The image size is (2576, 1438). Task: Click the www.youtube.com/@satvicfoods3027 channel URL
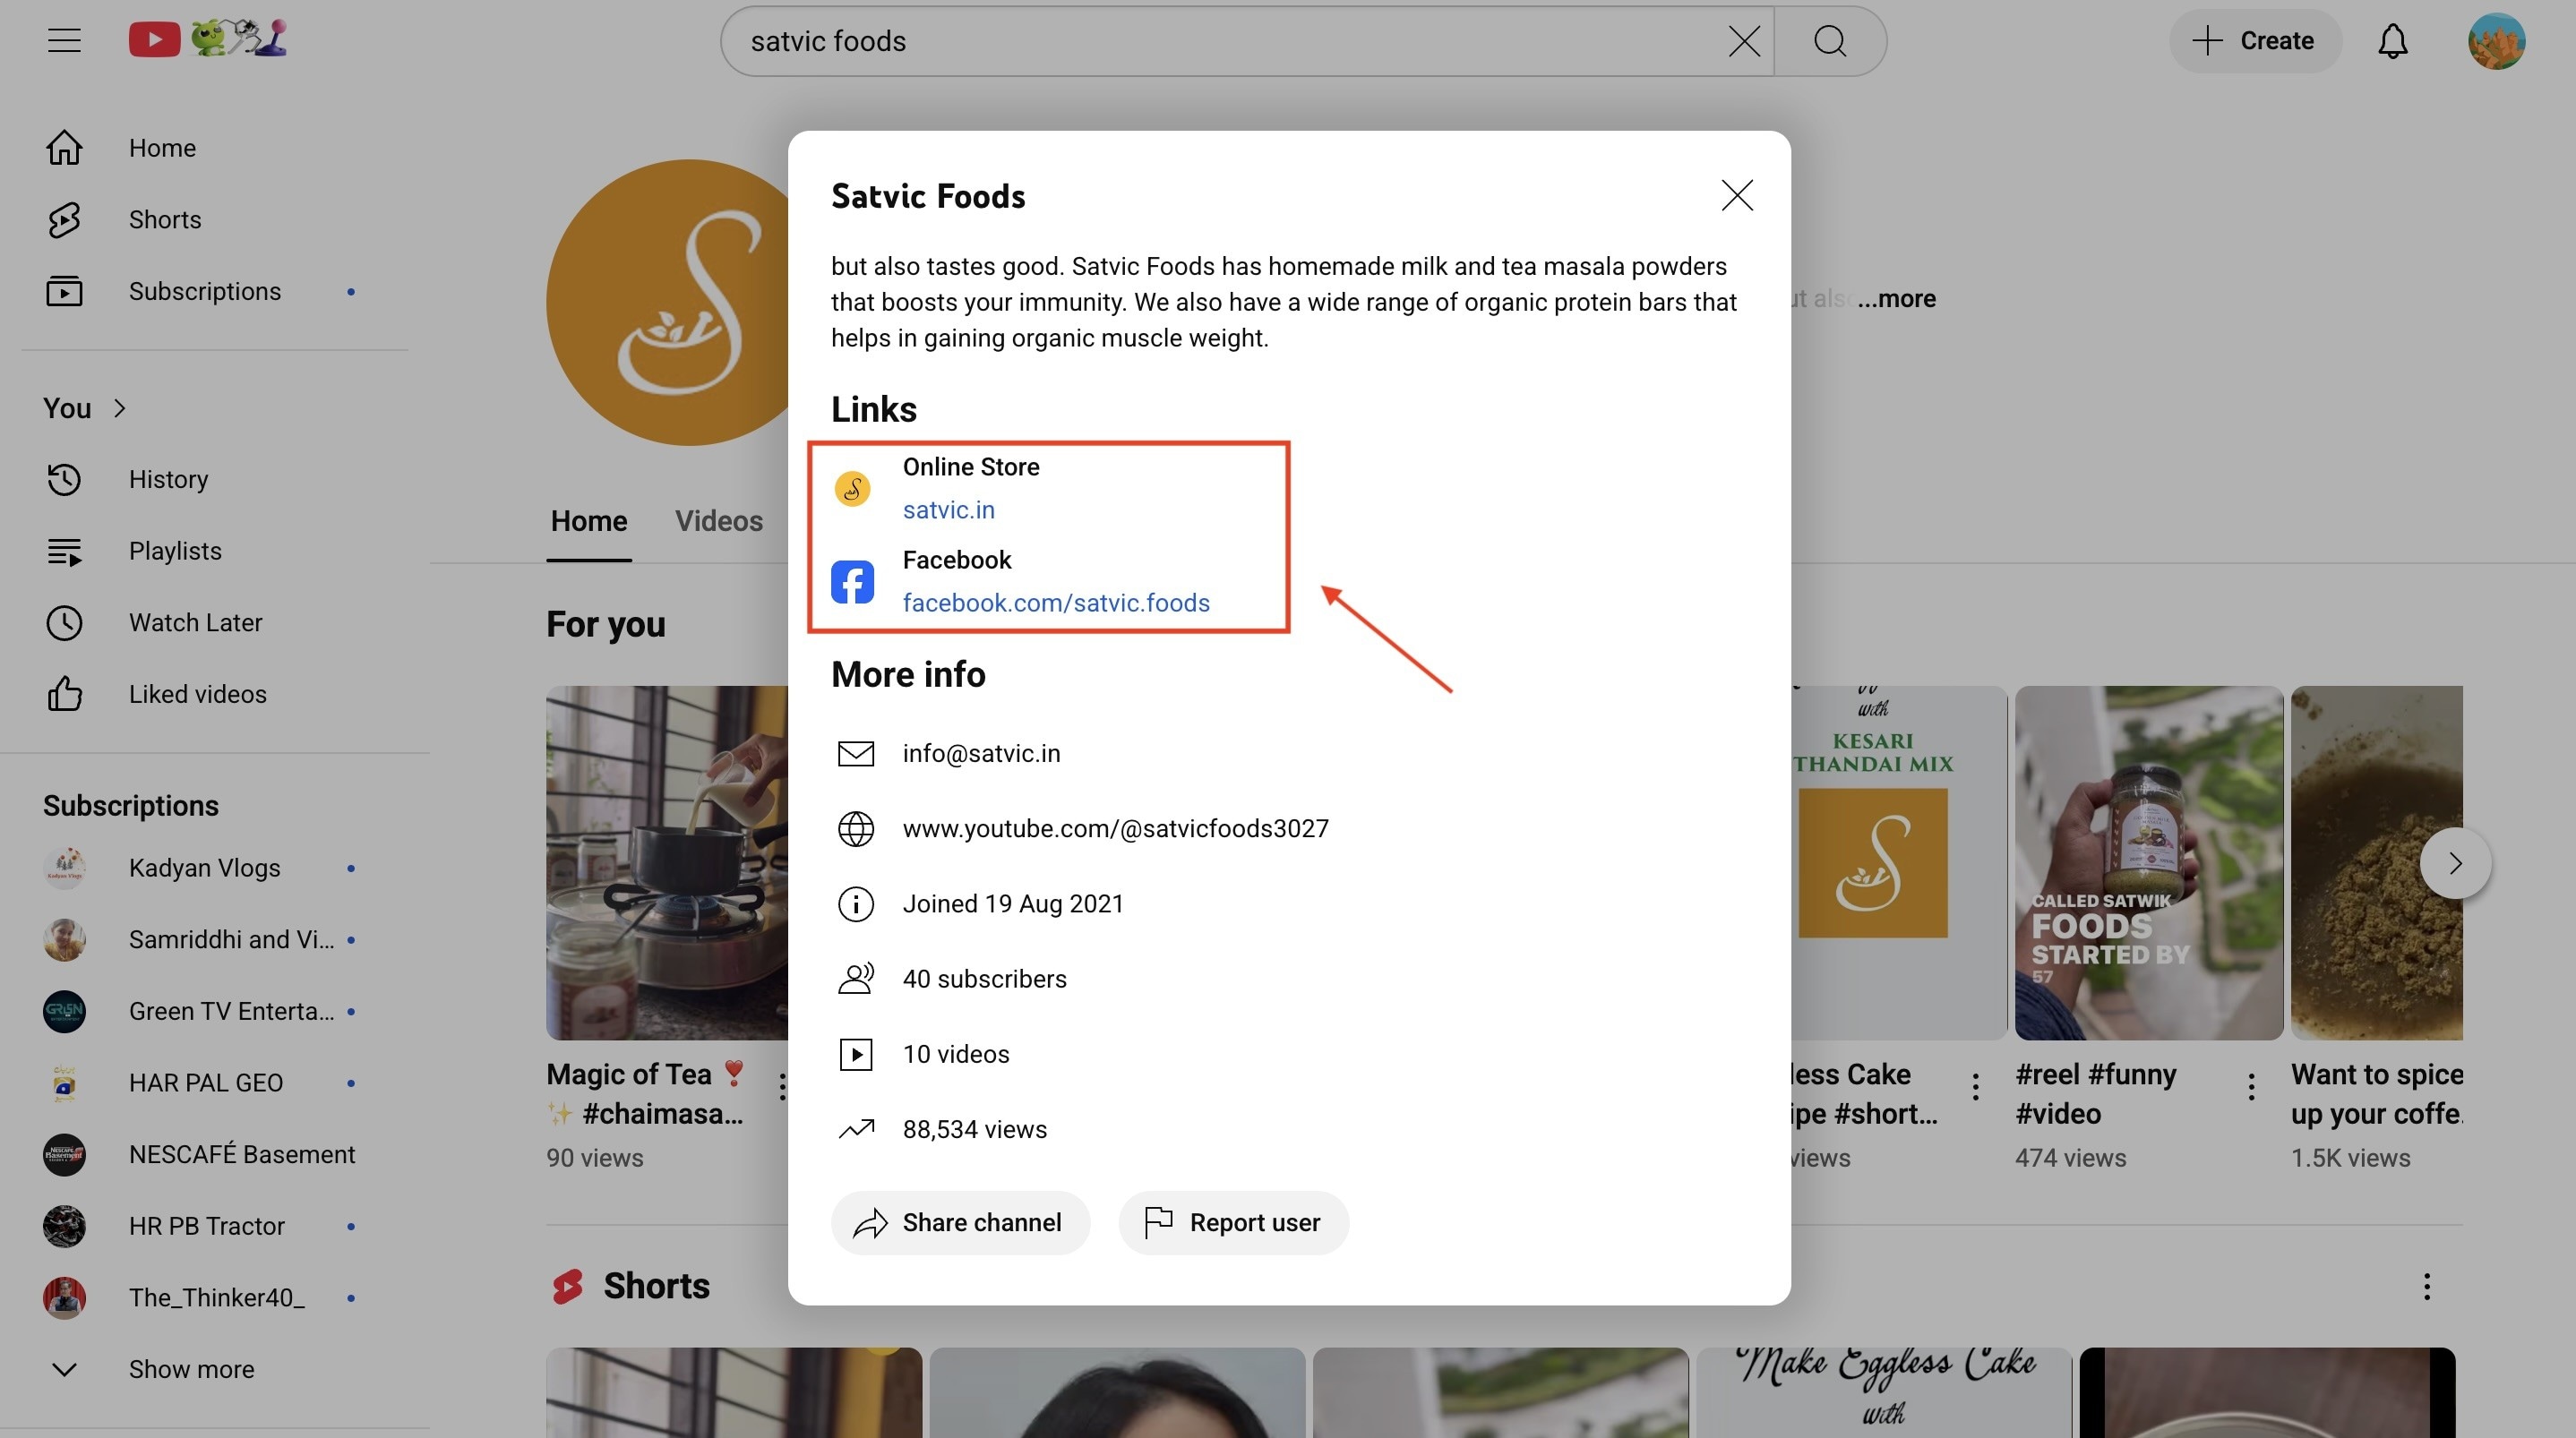pyautogui.click(x=1115, y=829)
